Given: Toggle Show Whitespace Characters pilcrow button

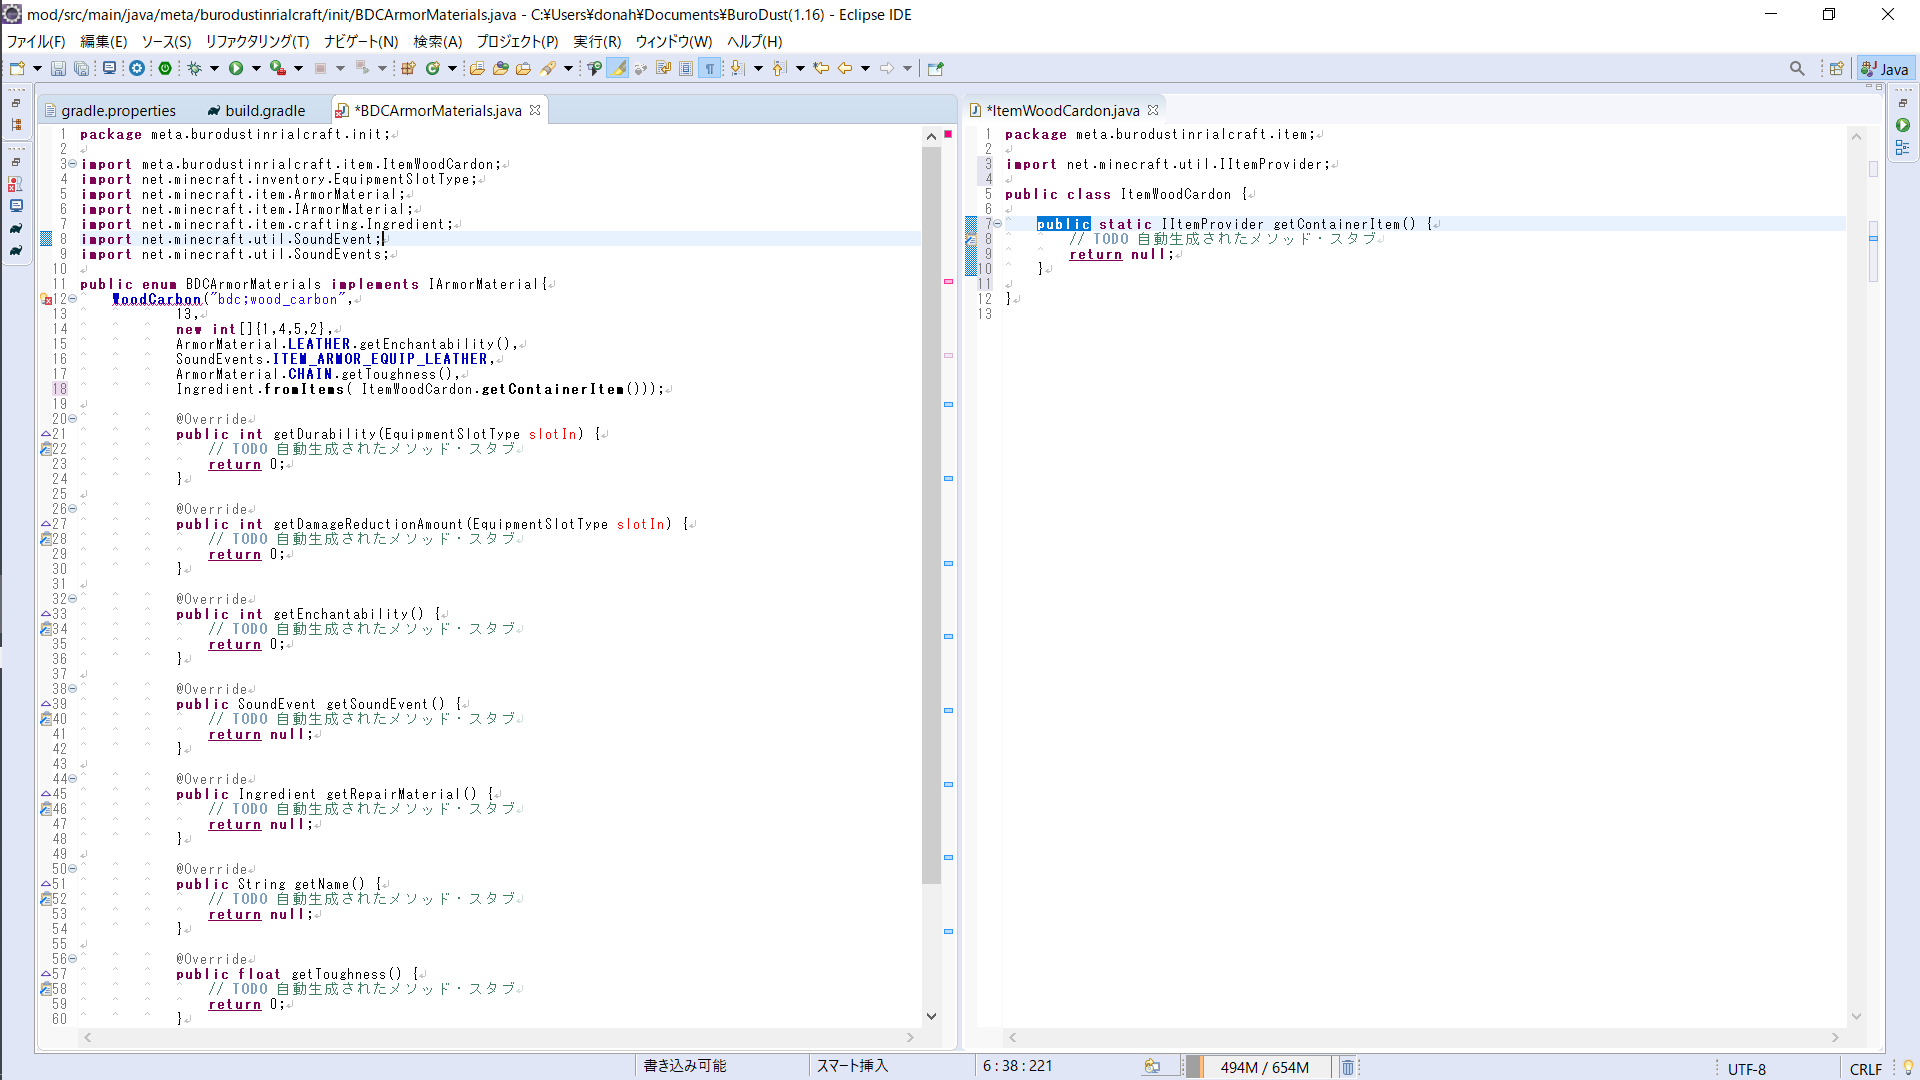Looking at the screenshot, I should point(710,68).
